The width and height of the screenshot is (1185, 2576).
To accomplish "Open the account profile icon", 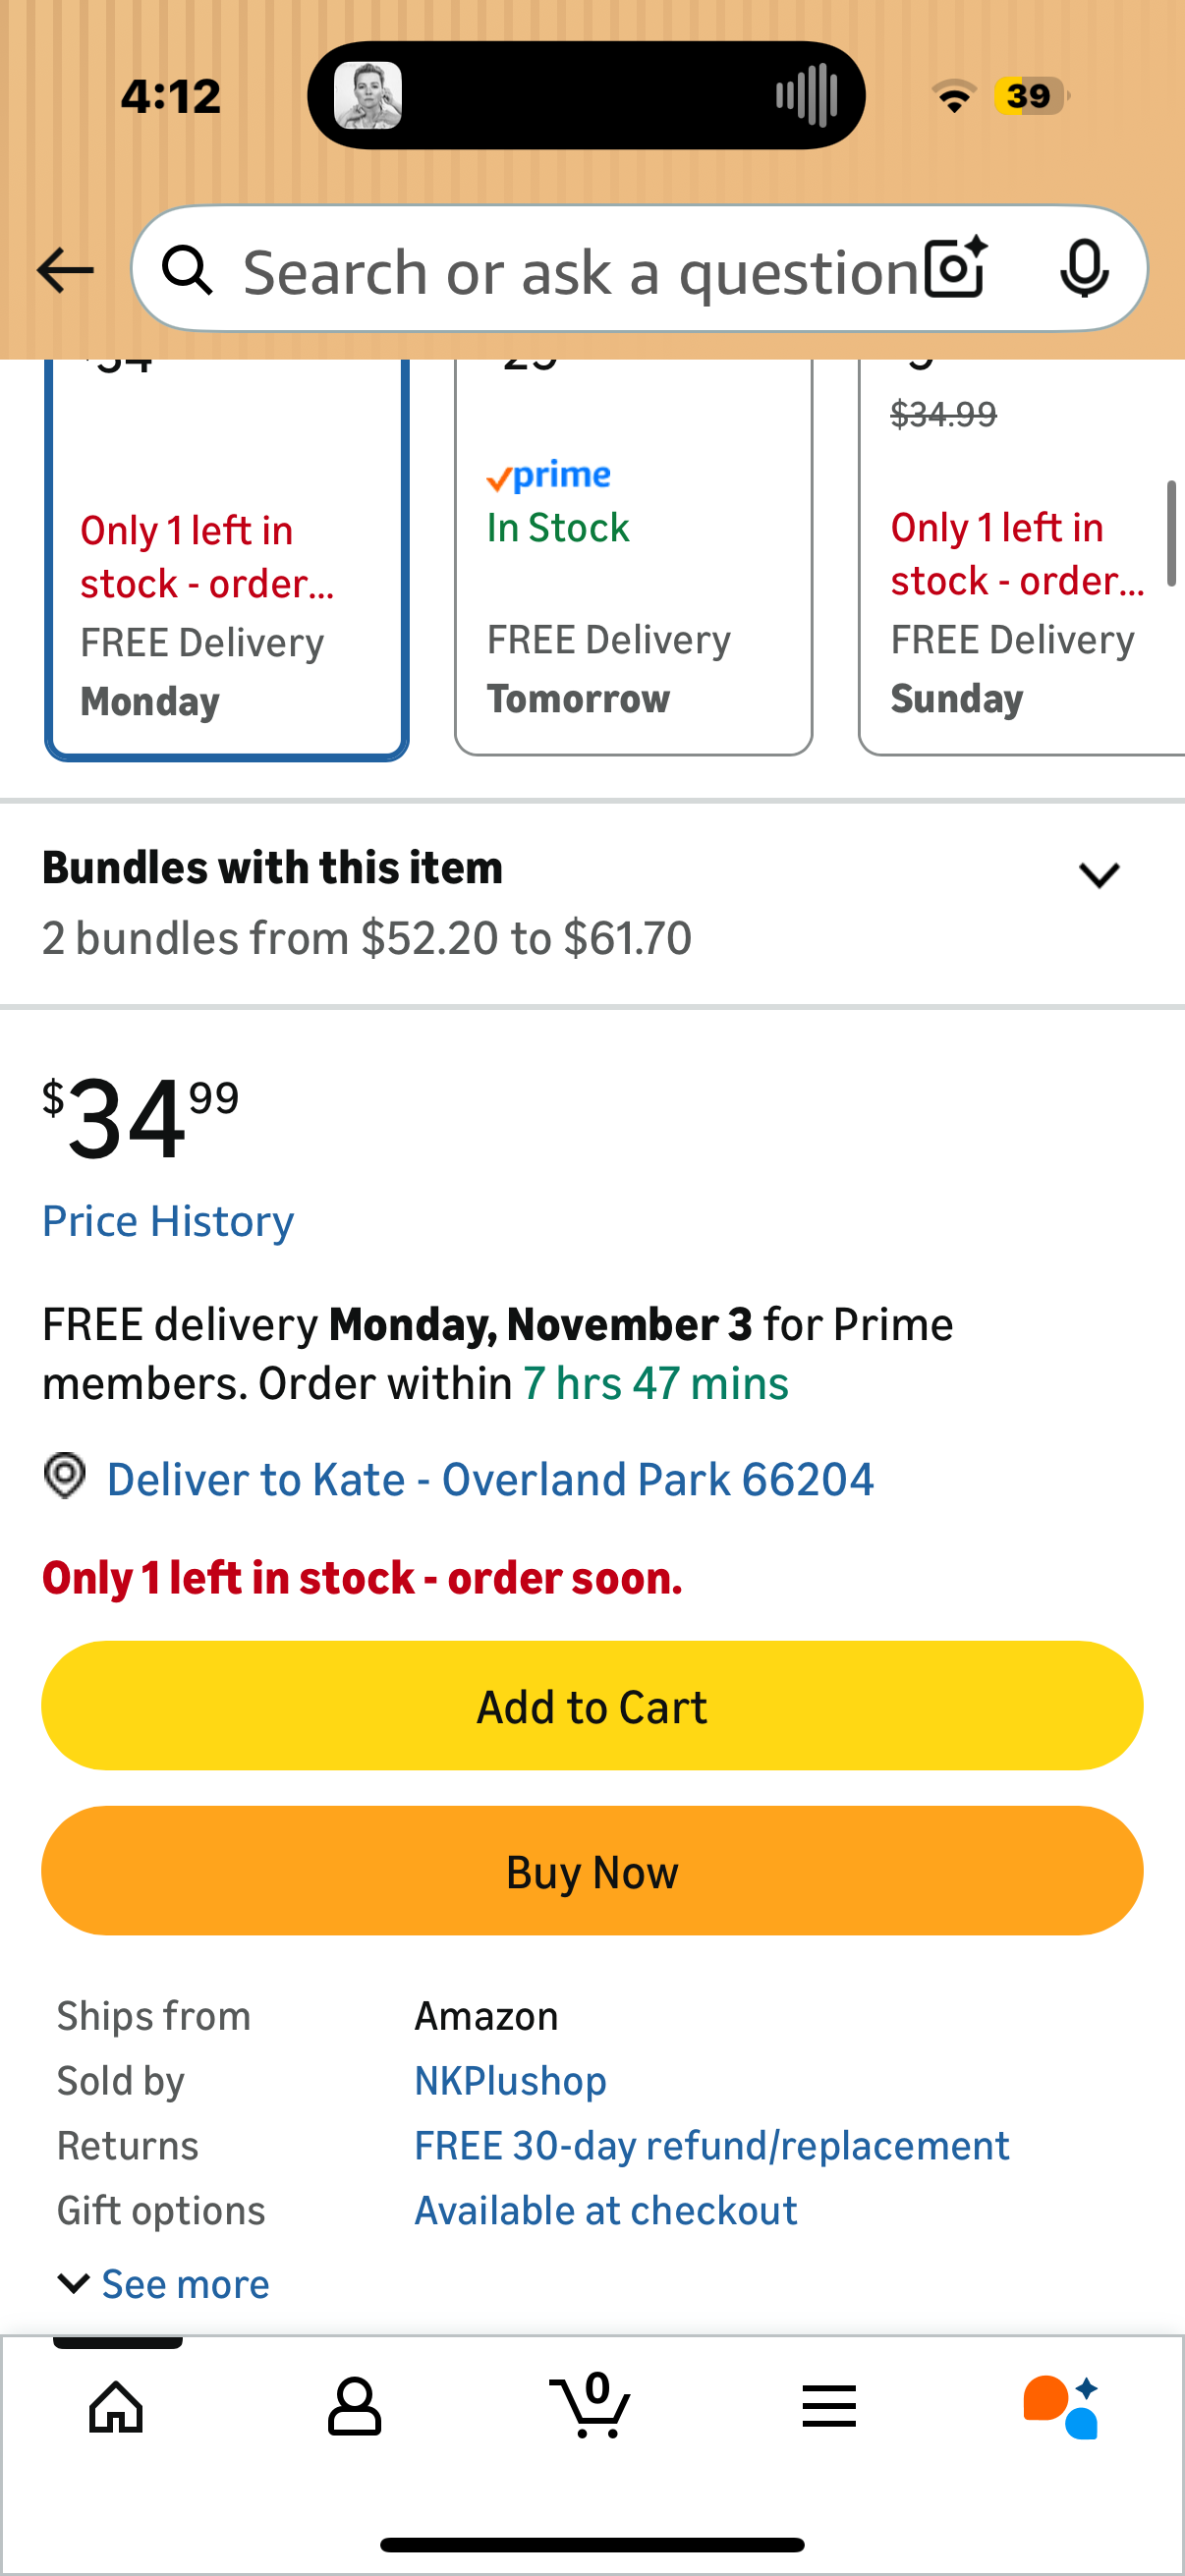I will click(354, 2406).
